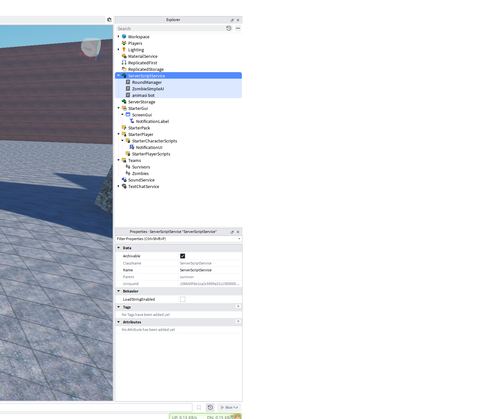
Task: Collapse the StarterCharacterScripts node
Action: (x=122, y=140)
